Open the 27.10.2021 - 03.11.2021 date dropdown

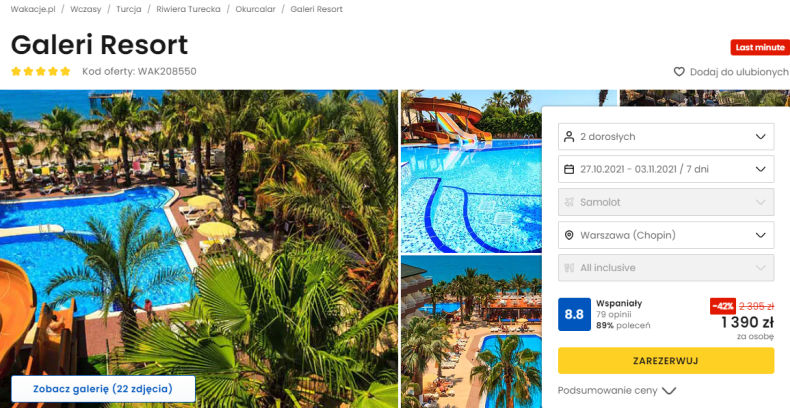point(666,169)
